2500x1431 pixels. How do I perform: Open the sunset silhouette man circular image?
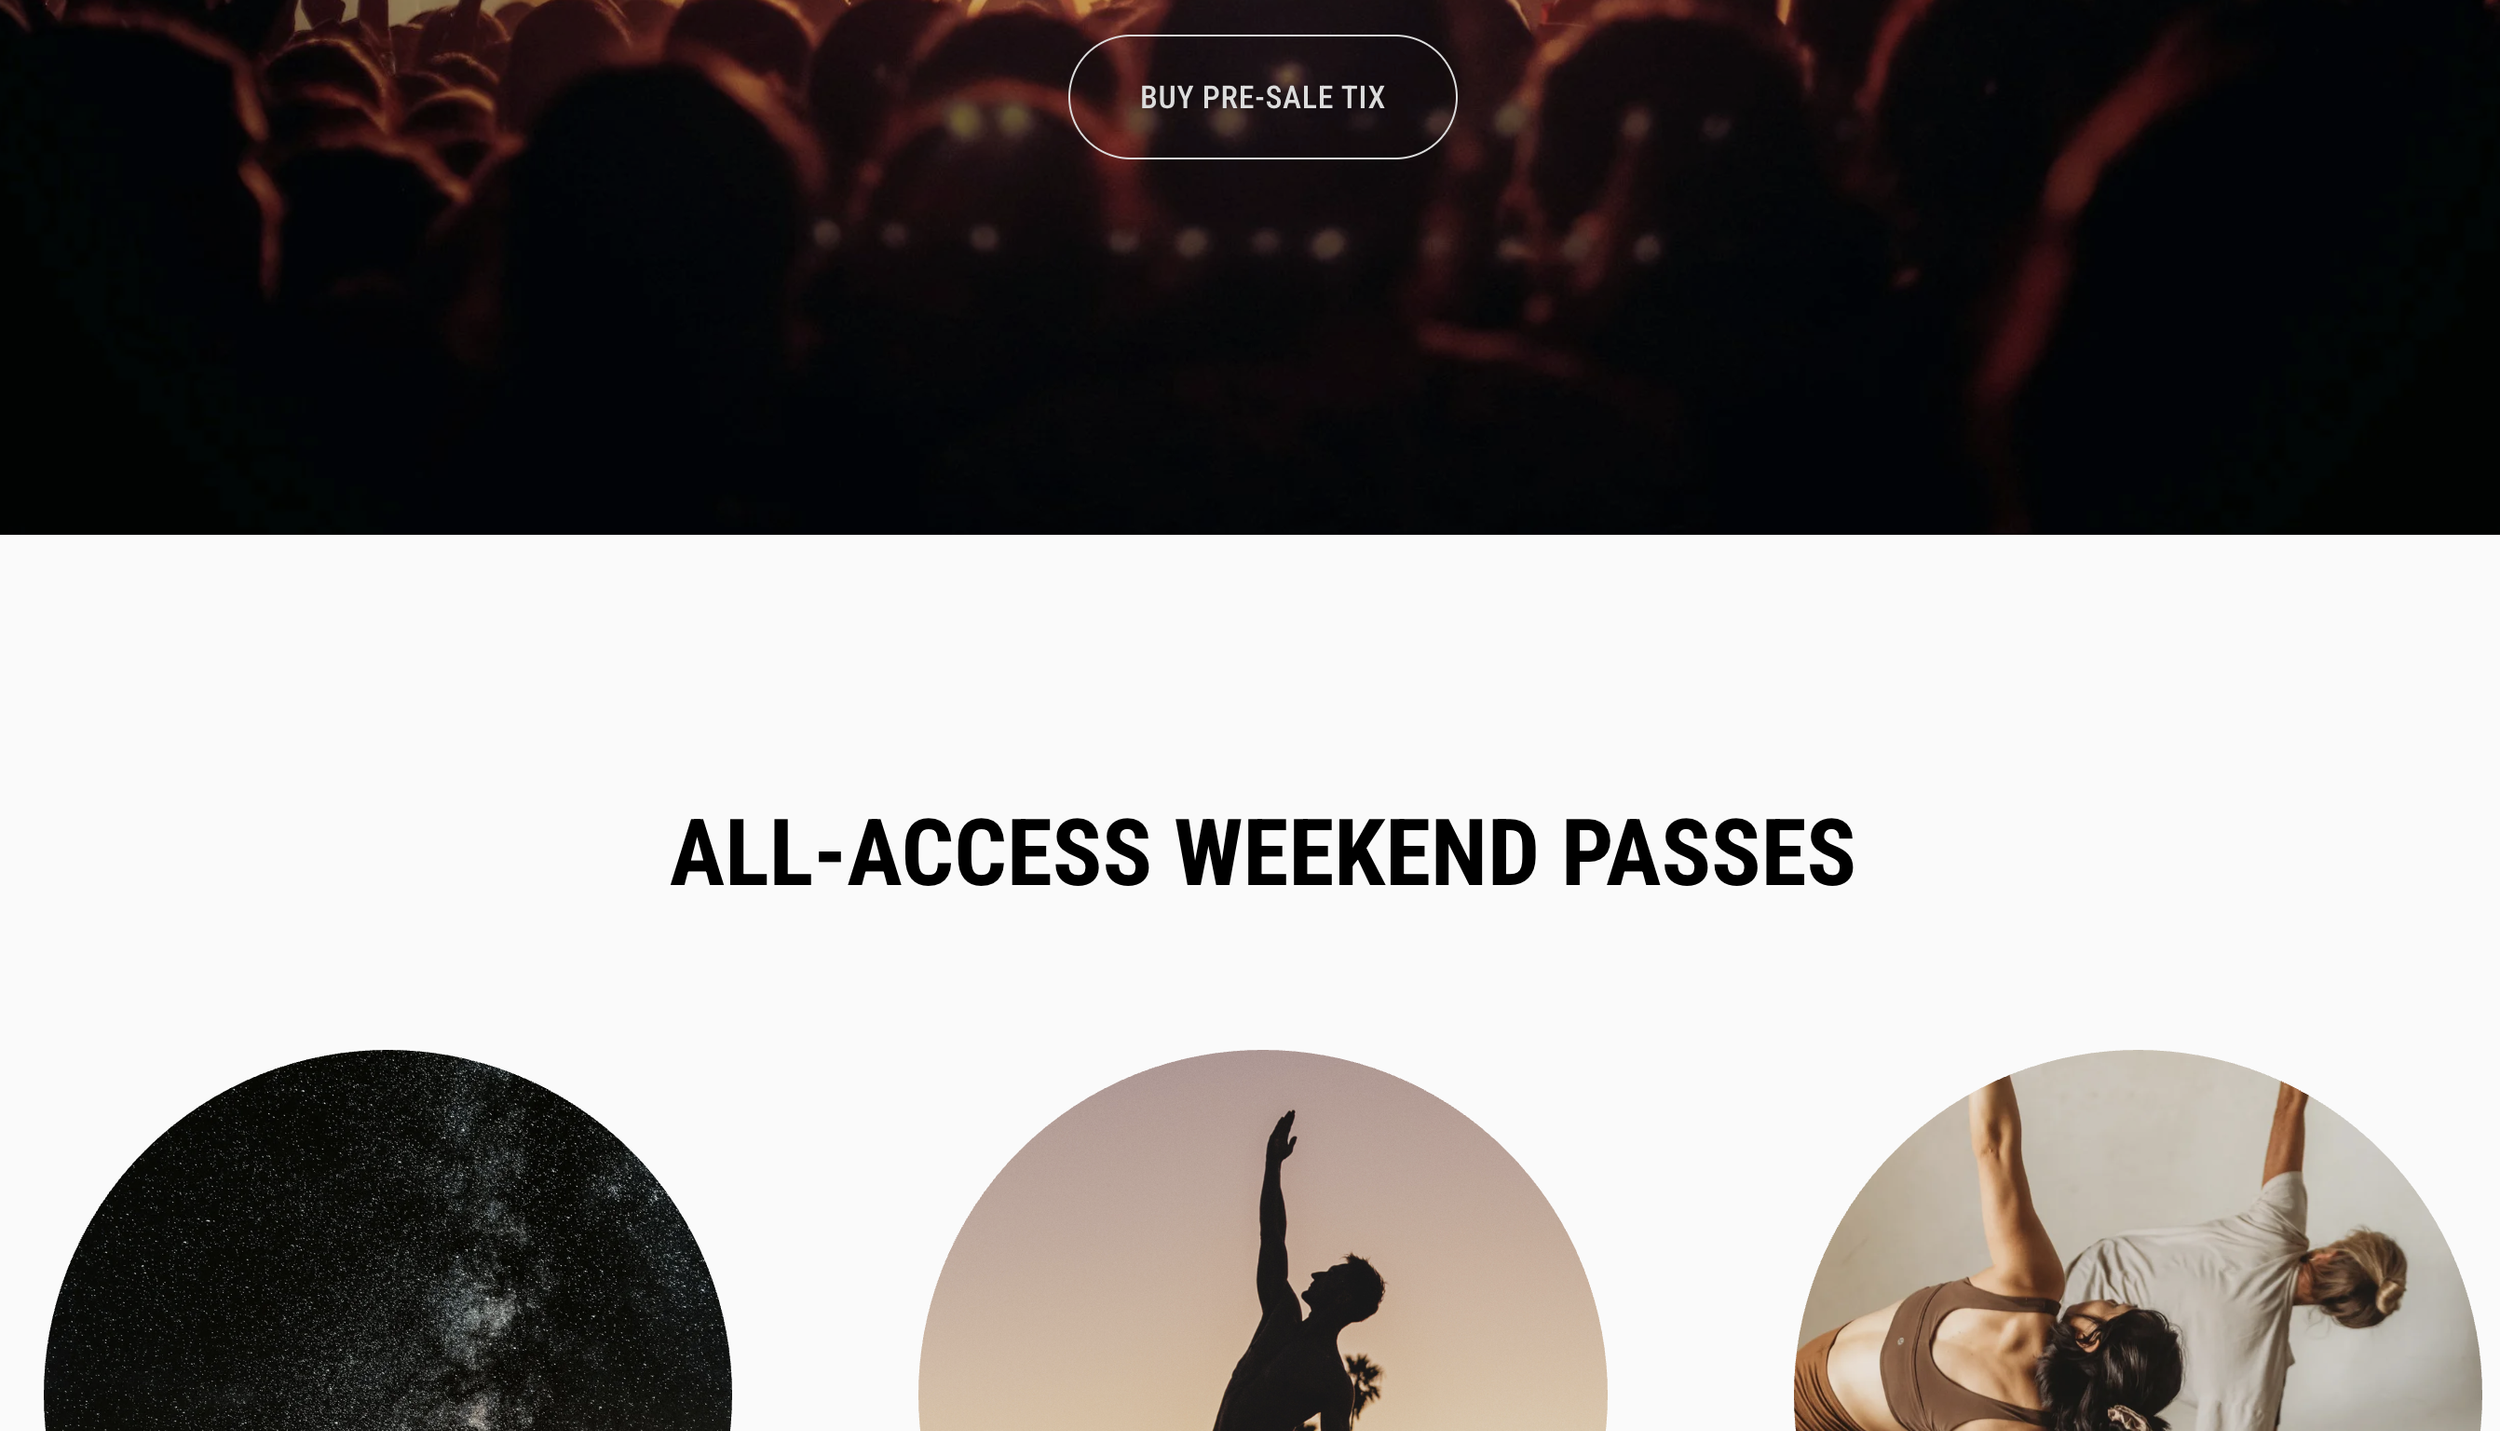click(x=1262, y=1240)
